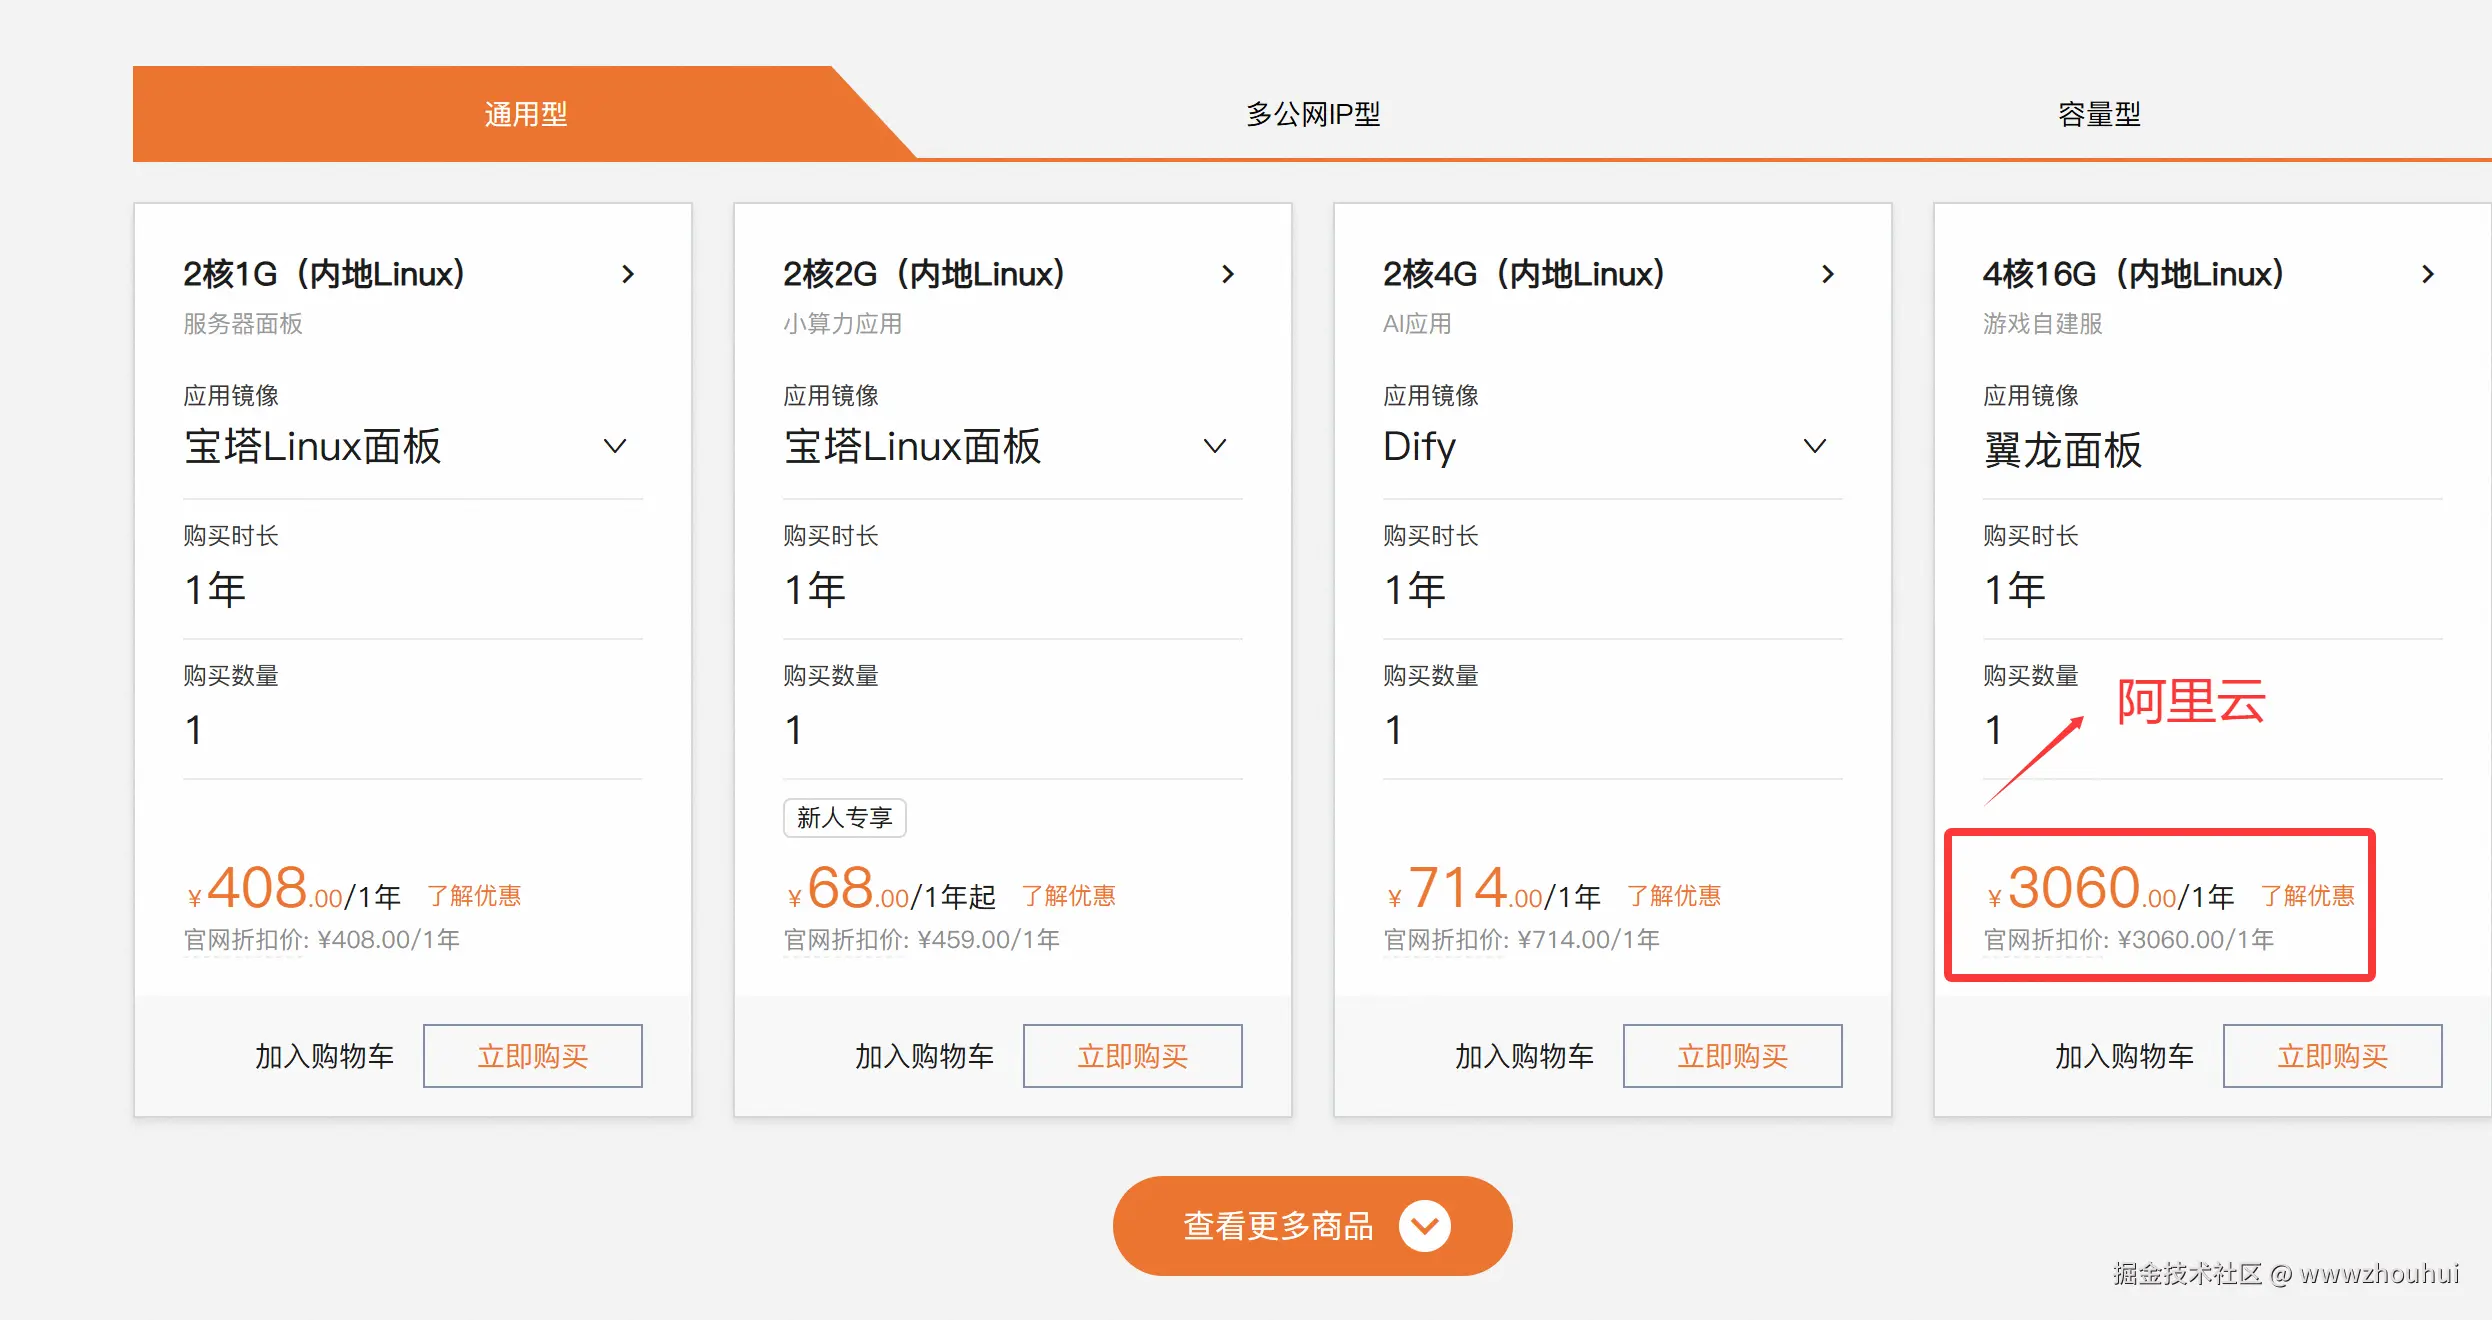Image resolution: width=2492 pixels, height=1320 pixels.
Task: Click the 1年 duration in 4核16G card
Action: pyautogui.click(x=2015, y=590)
